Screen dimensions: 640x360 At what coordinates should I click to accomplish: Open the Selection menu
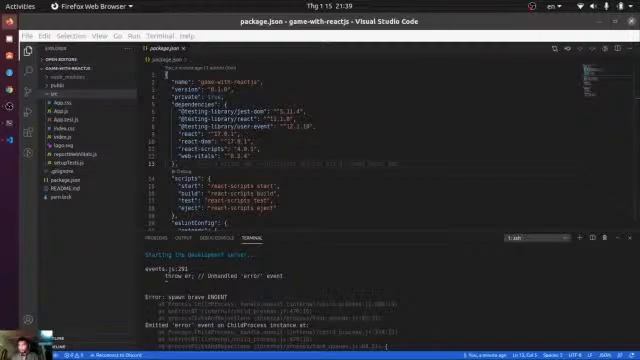(x=71, y=36)
